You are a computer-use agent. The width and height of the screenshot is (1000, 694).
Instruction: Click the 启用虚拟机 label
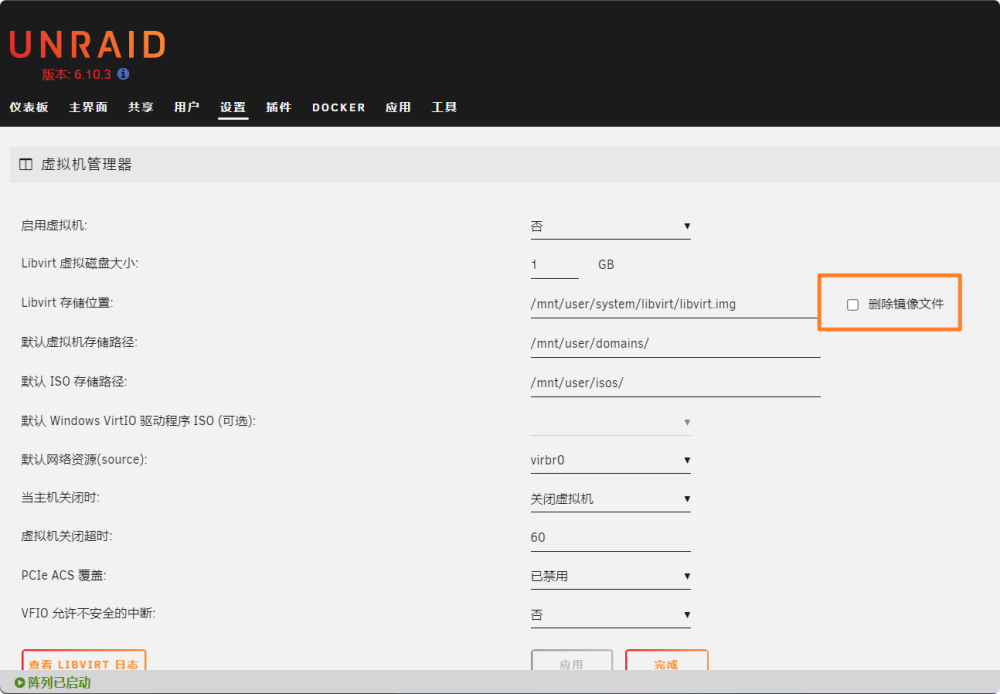tap(54, 225)
